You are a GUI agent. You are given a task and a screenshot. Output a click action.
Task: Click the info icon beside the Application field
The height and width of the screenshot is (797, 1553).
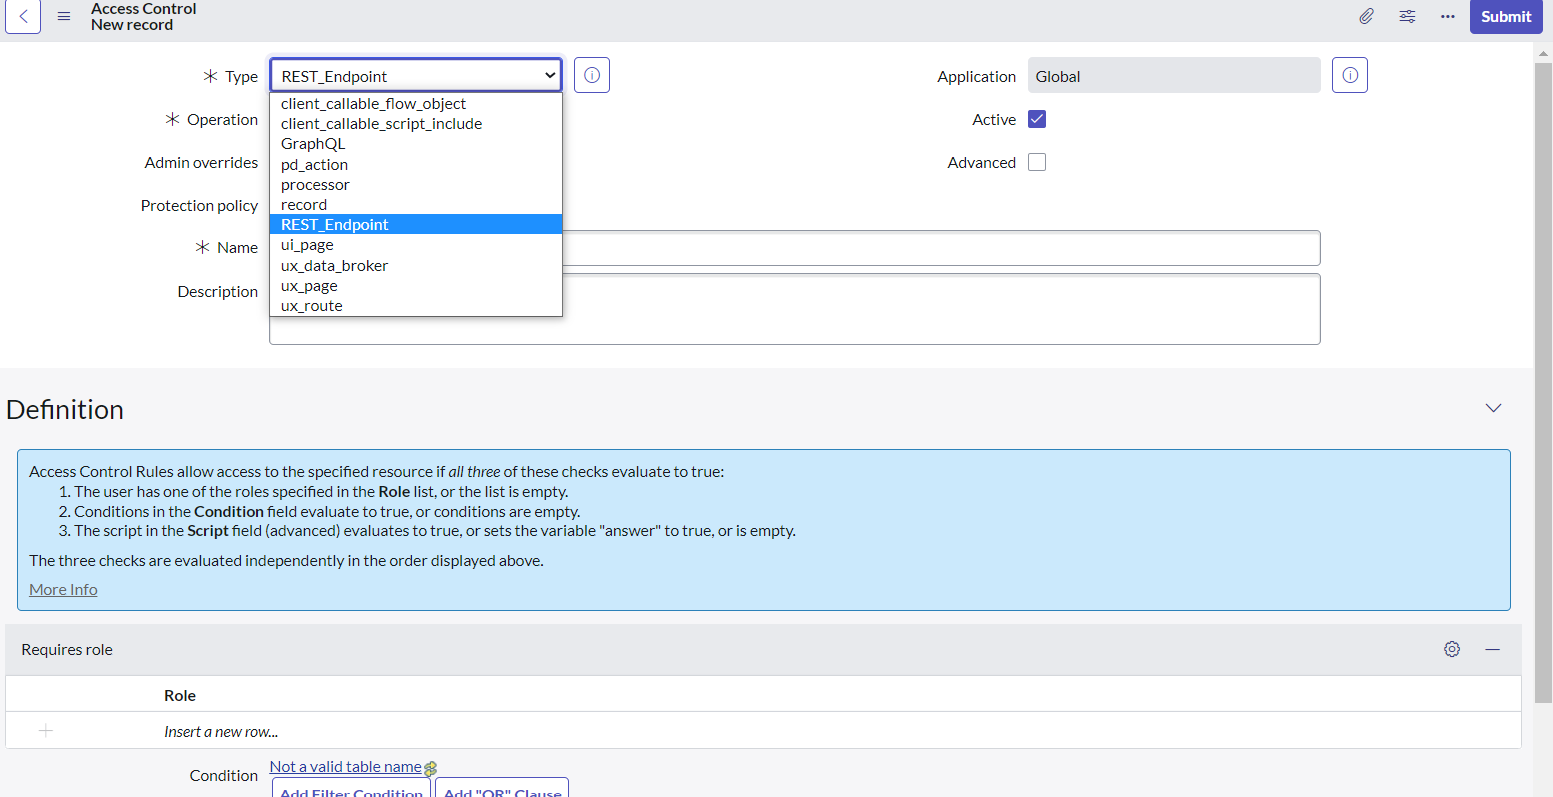click(1349, 74)
